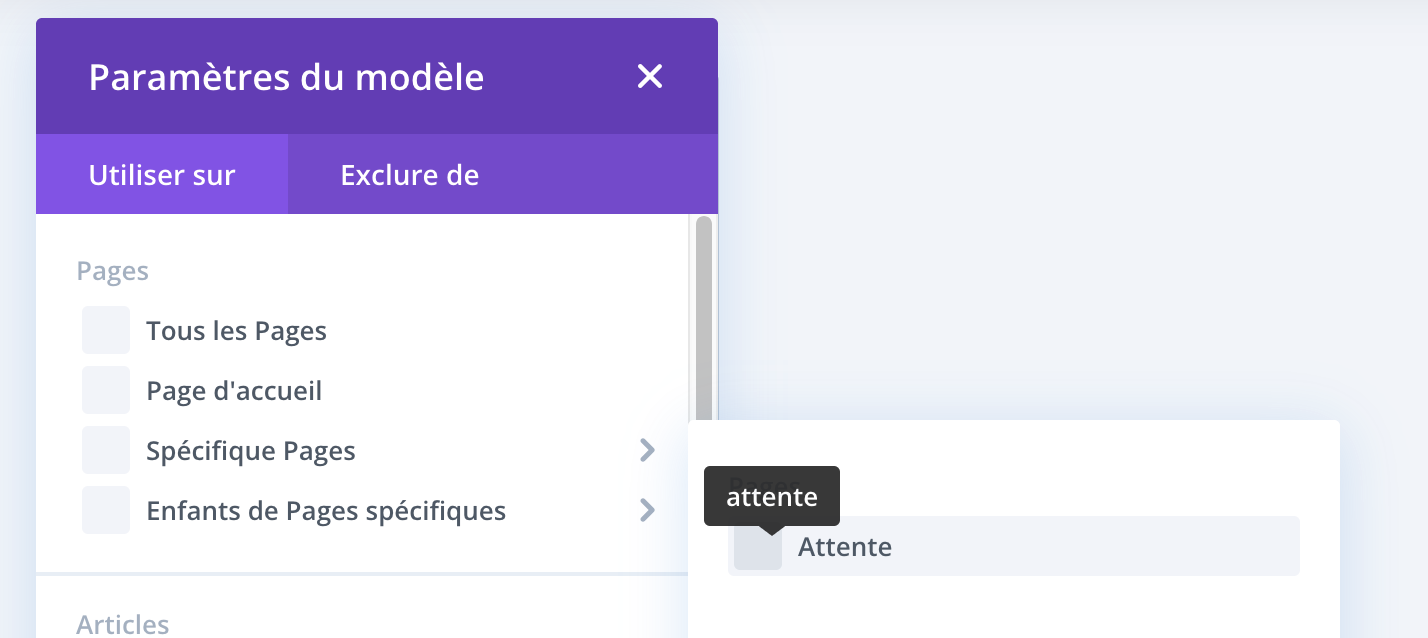Click the dark attente tooltip
The image size is (1428, 638).
tap(772, 496)
